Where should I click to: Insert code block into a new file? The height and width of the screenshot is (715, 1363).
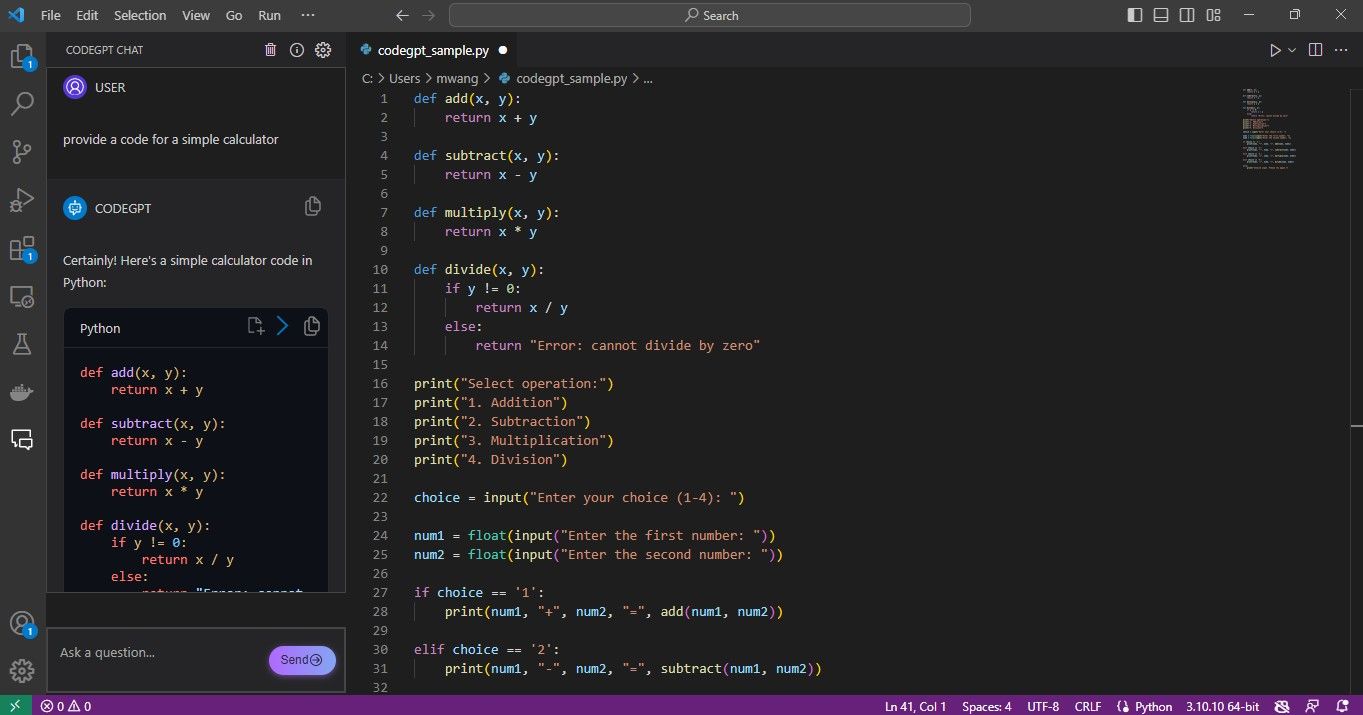pos(255,325)
